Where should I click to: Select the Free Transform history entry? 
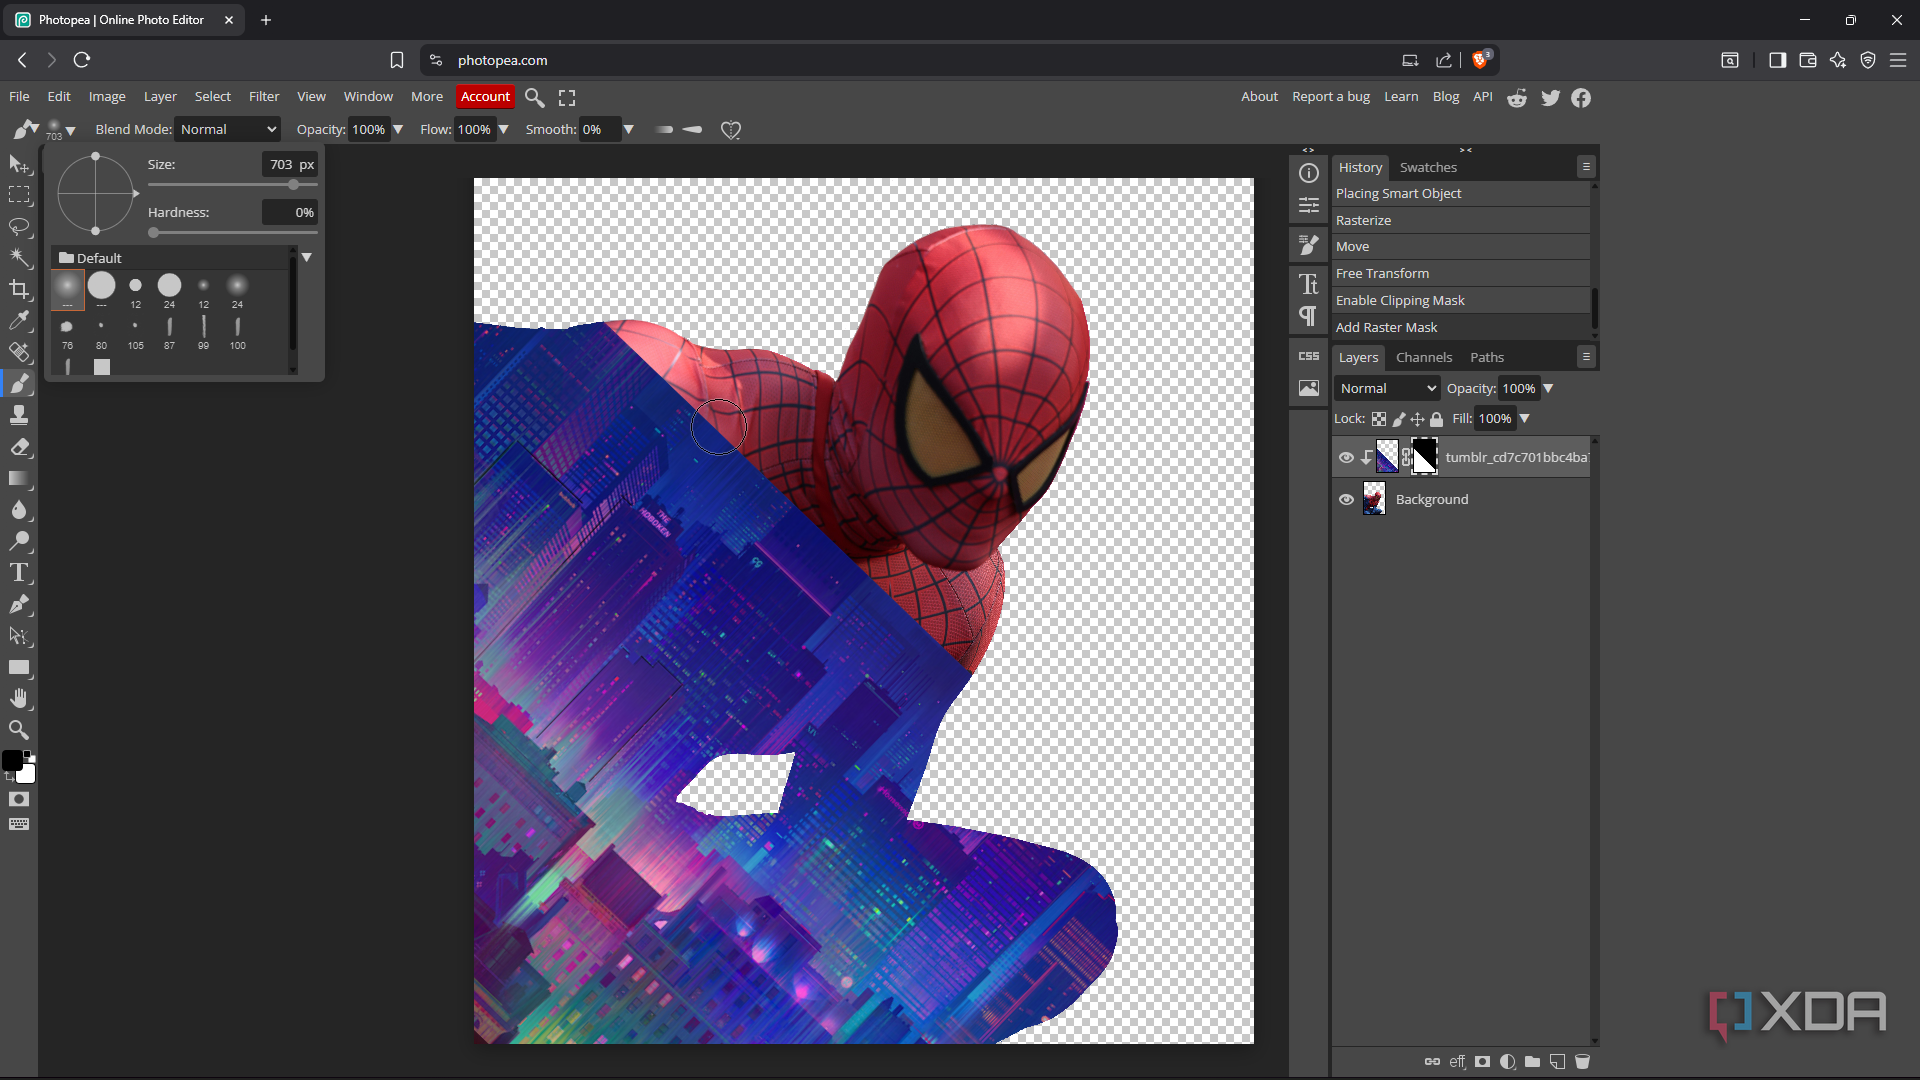pyautogui.click(x=1382, y=273)
